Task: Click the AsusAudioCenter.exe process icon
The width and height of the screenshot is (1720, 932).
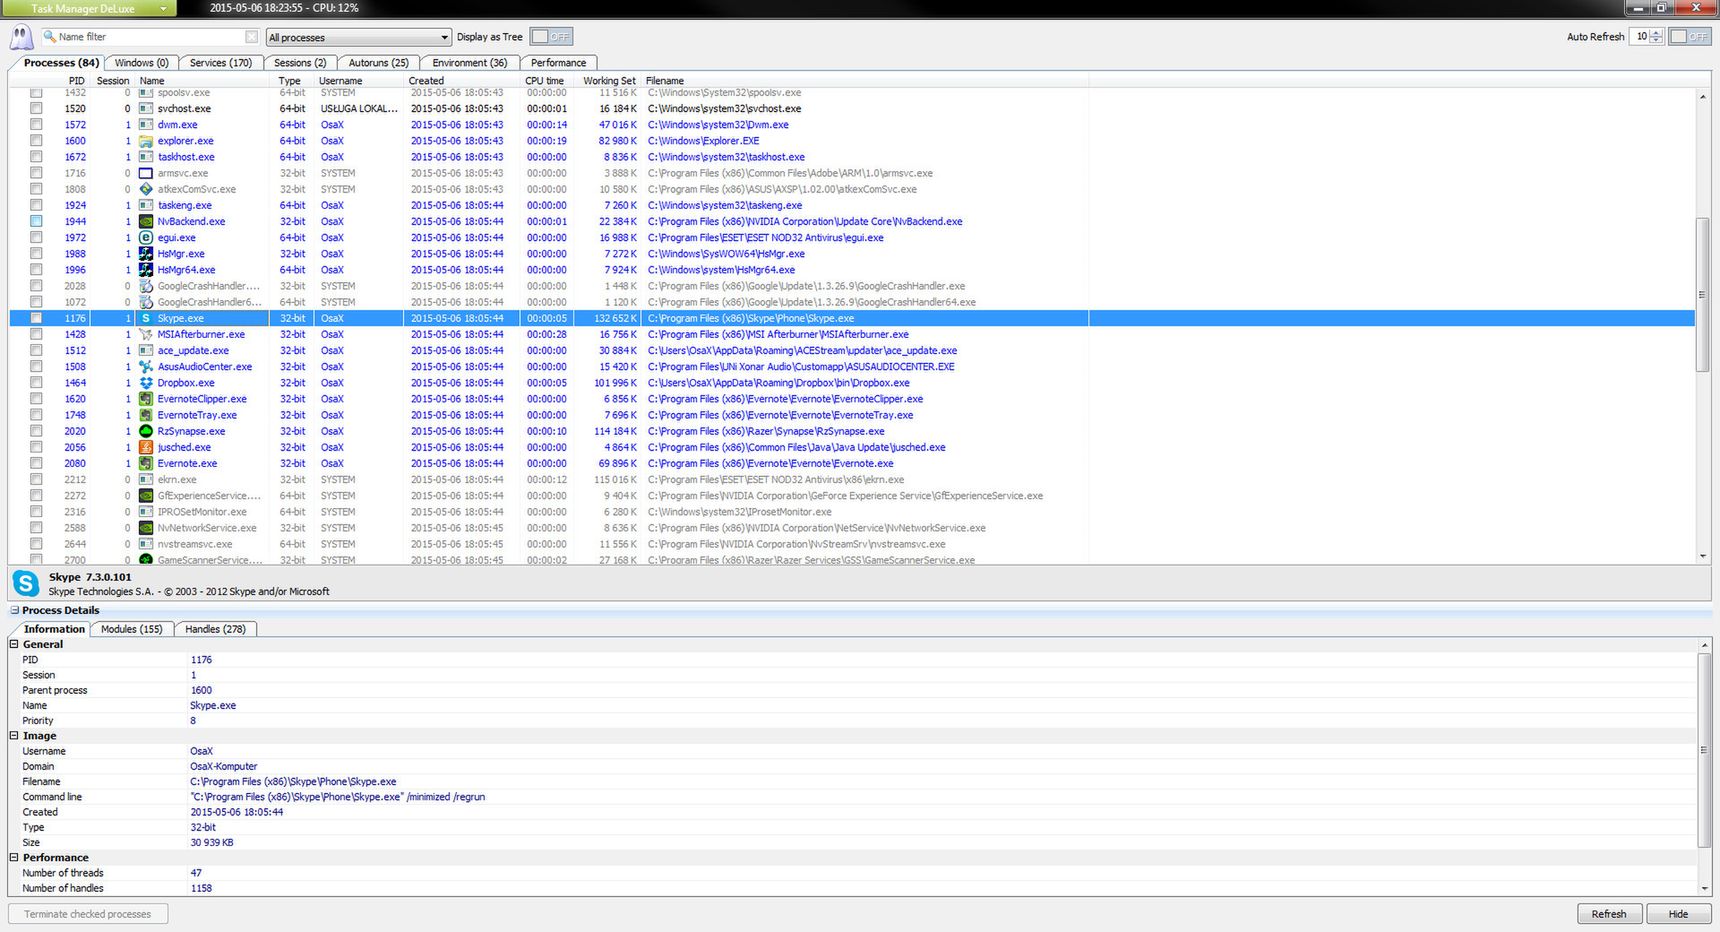Action: coord(146,367)
